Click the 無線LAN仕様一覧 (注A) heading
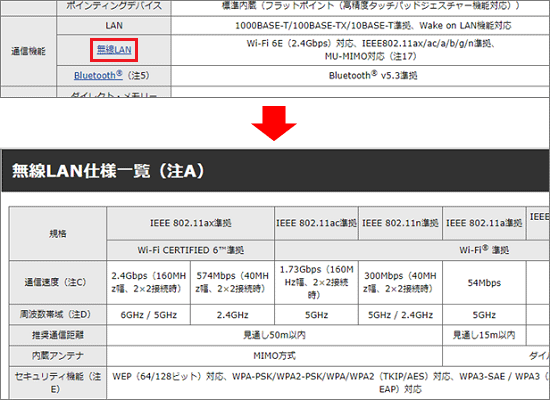550x400 pixels. [108, 171]
